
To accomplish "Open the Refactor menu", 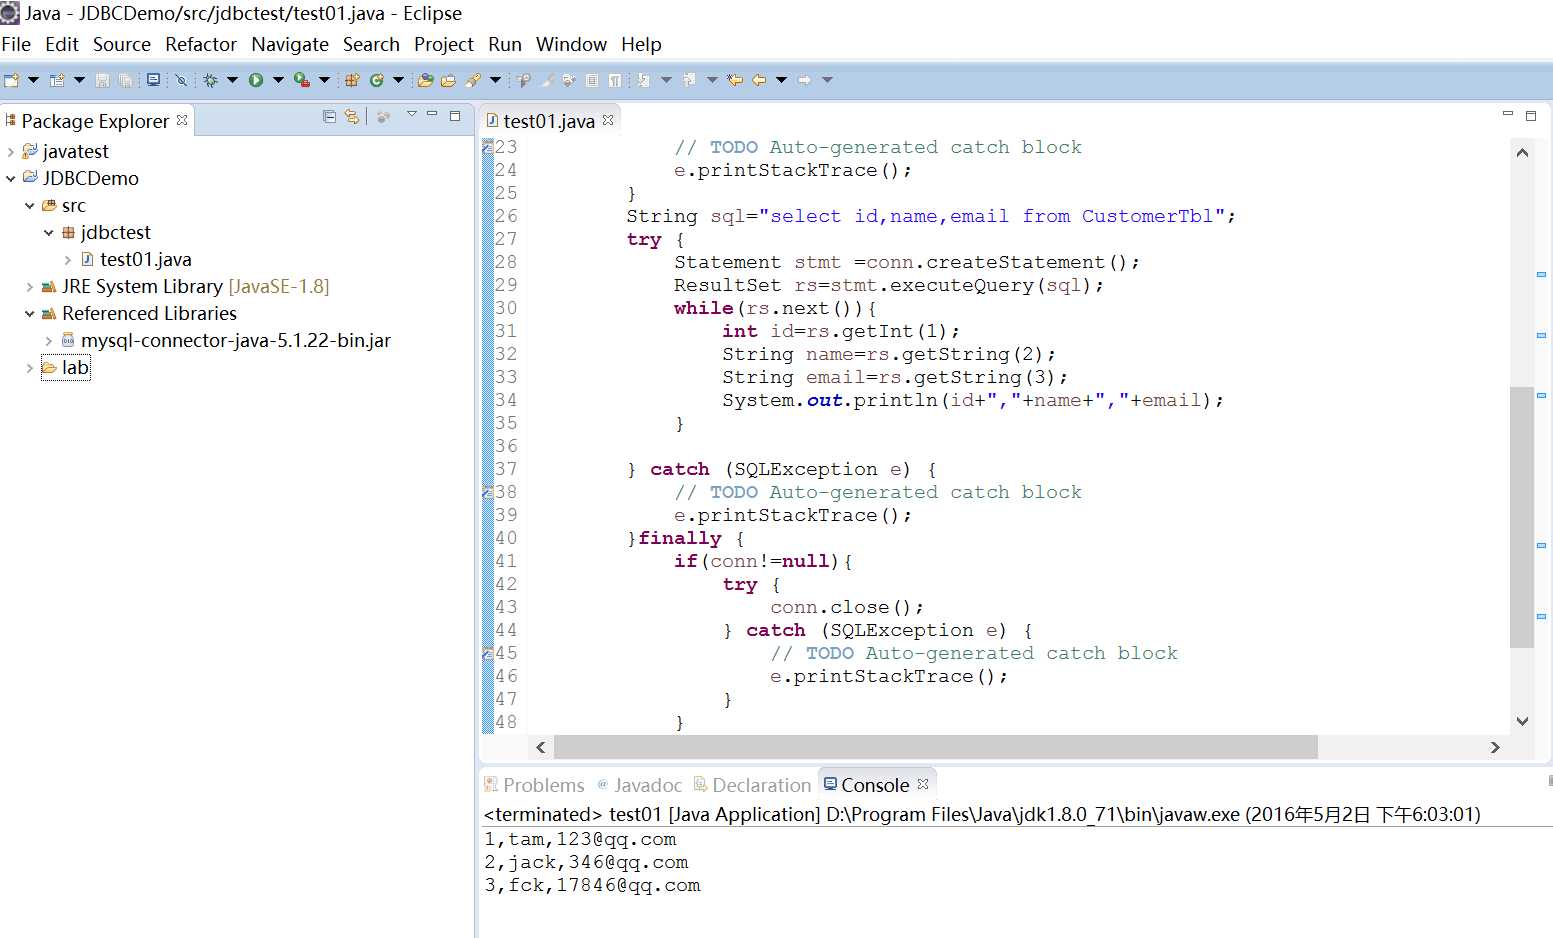I will 201,44.
